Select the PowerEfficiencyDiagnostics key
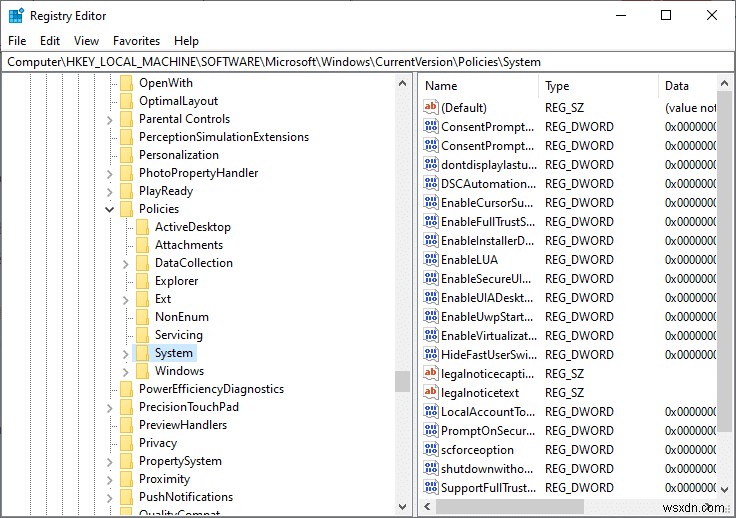The height and width of the screenshot is (518, 736). pos(211,389)
